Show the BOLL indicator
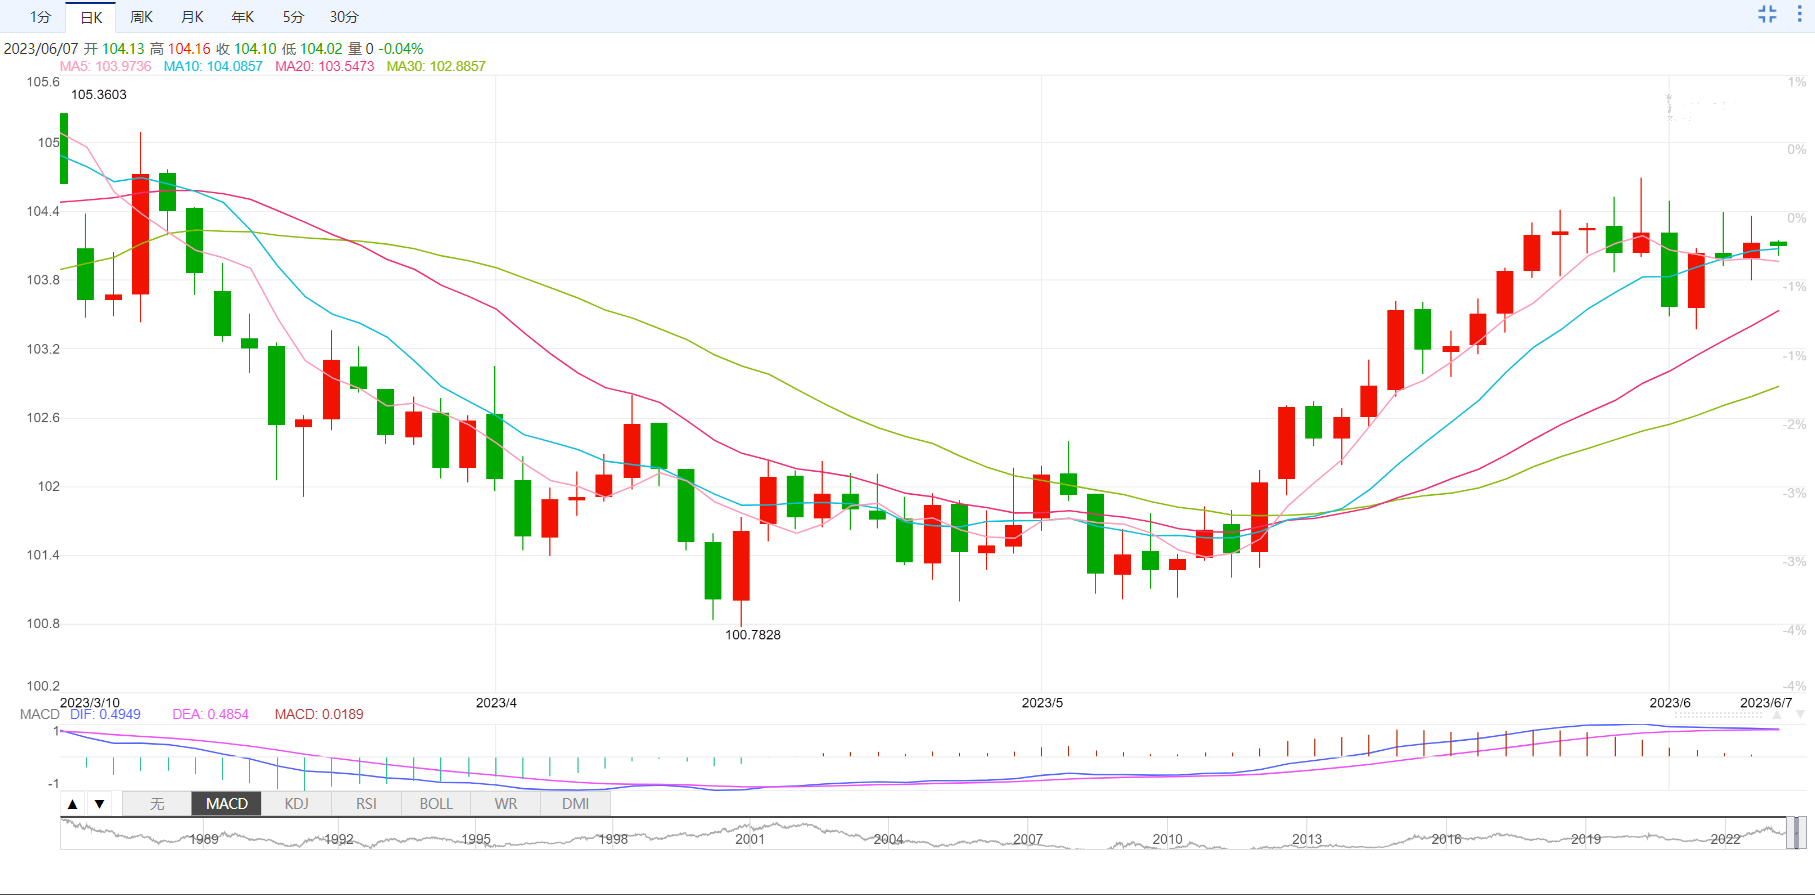Screen dimensions: 1815x895 pos(436,804)
